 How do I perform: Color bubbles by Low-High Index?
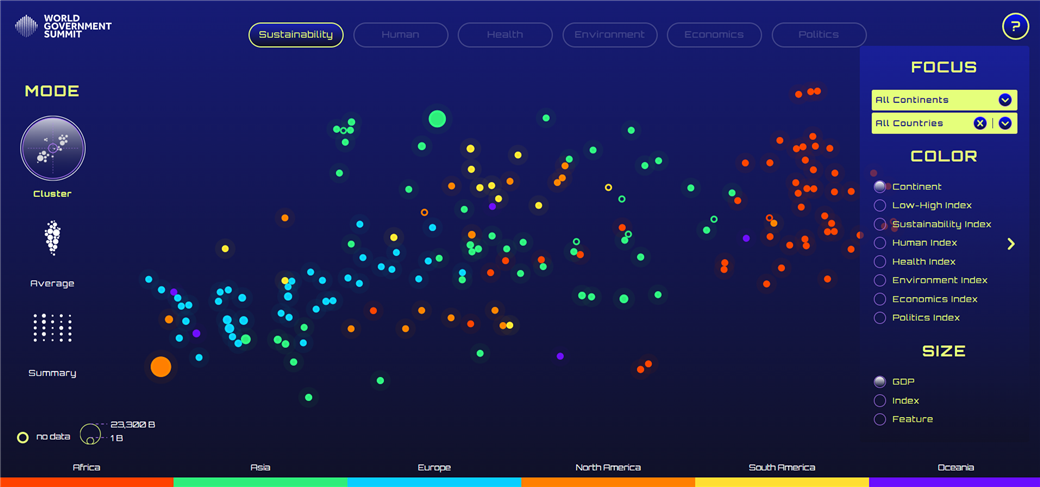pyautogui.click(x=880, y=206)
